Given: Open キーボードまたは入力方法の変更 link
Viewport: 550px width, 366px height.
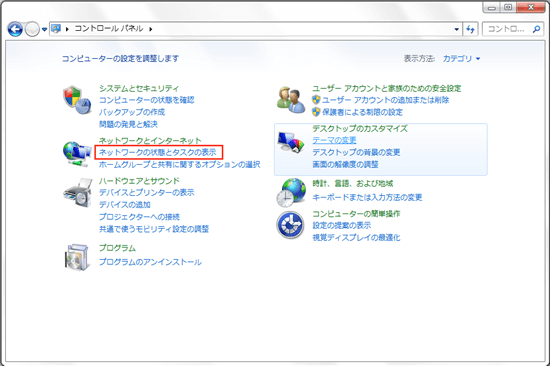Looking at the screenshot, I should pos(367,198).
